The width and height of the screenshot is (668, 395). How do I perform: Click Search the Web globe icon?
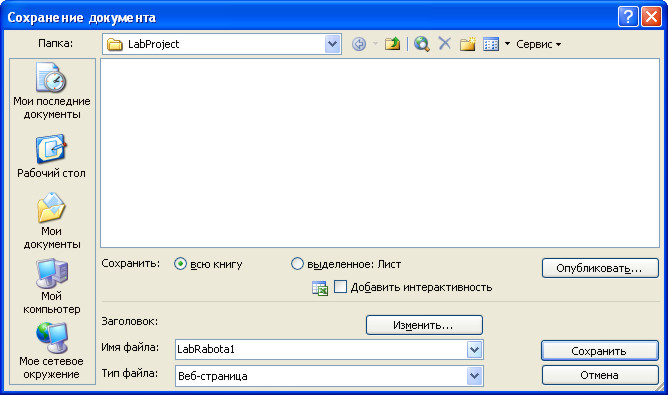[422, 44]
